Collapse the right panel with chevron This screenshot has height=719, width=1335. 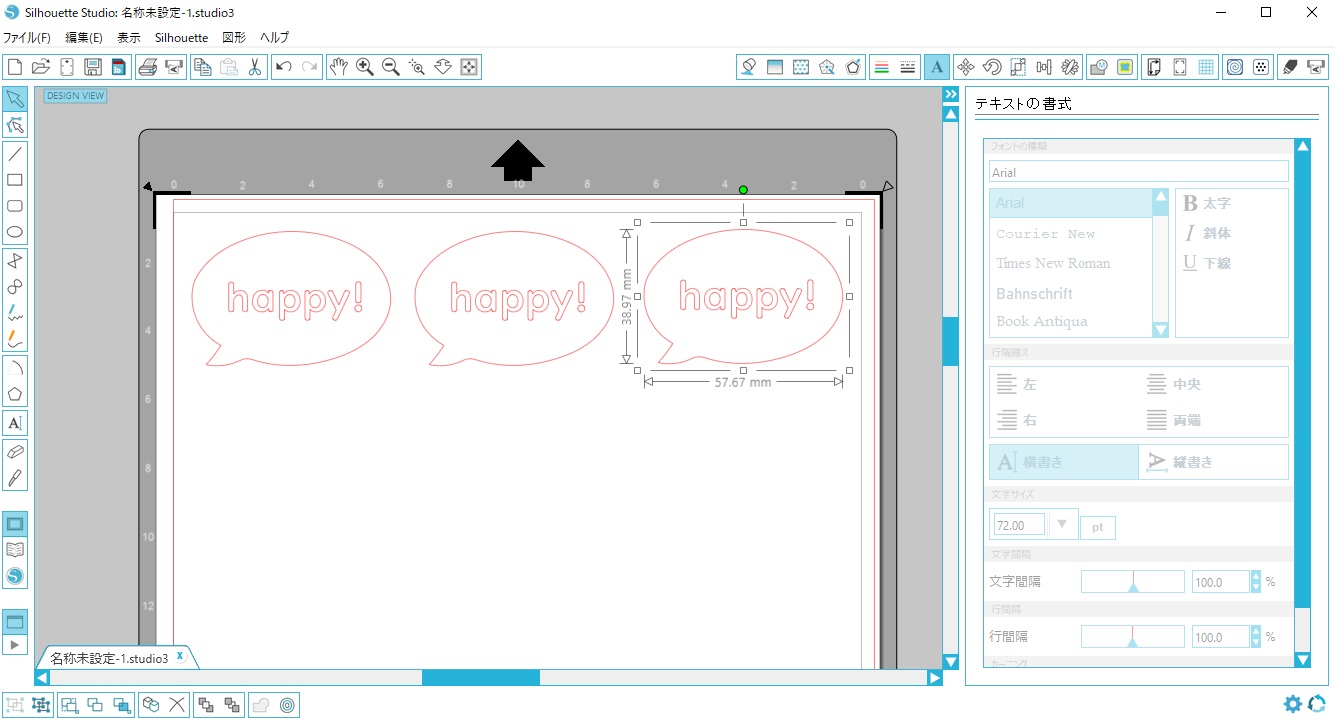pyautogui.click(x=951, y=94)
